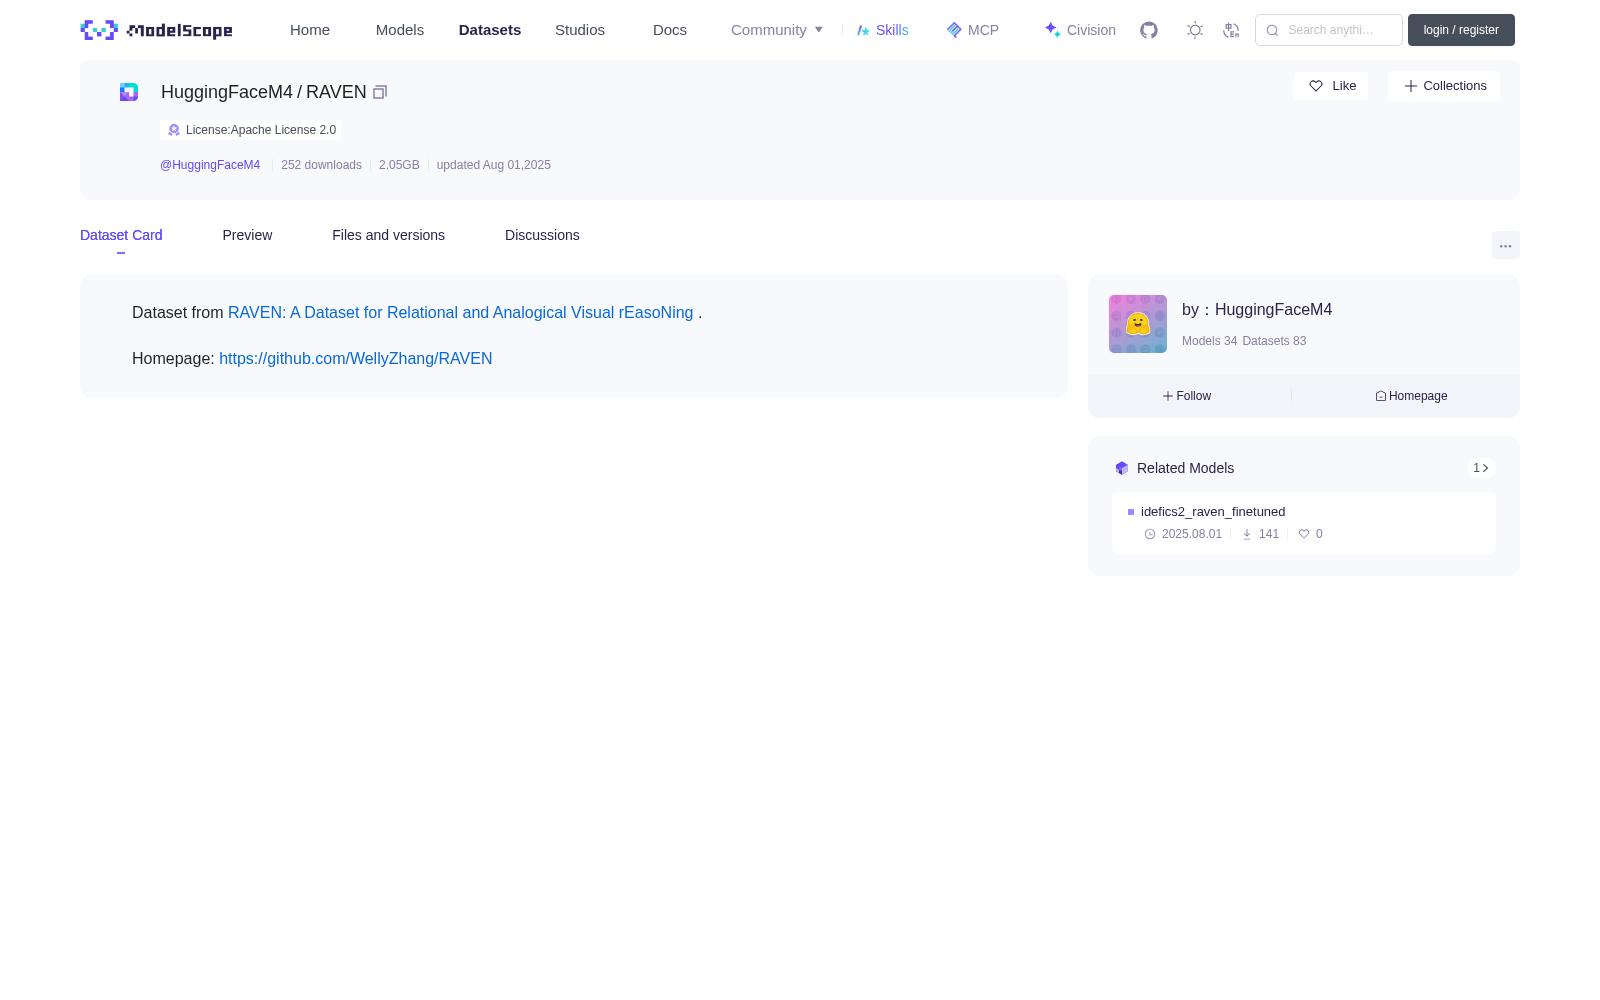This screenshot has height=1000, width=1600.
Task: Open the MCP nav item
Action: pos(973,30)
